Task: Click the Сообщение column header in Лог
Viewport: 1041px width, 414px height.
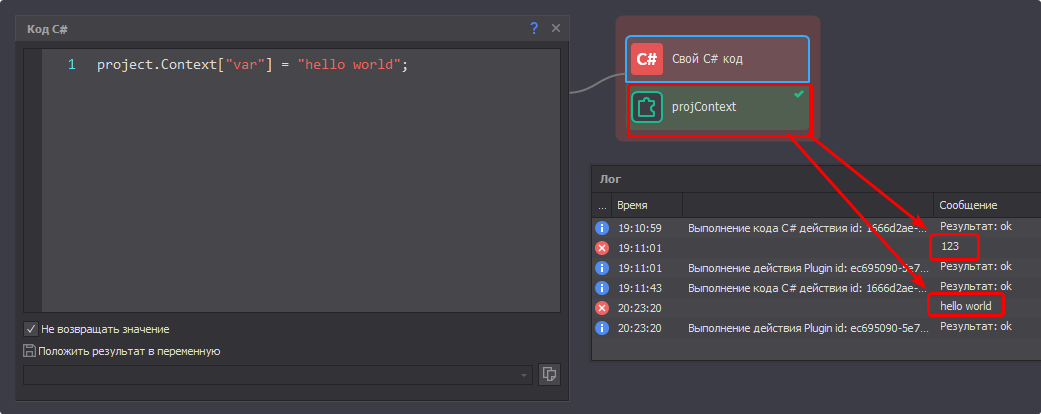Action: [987, 206]
